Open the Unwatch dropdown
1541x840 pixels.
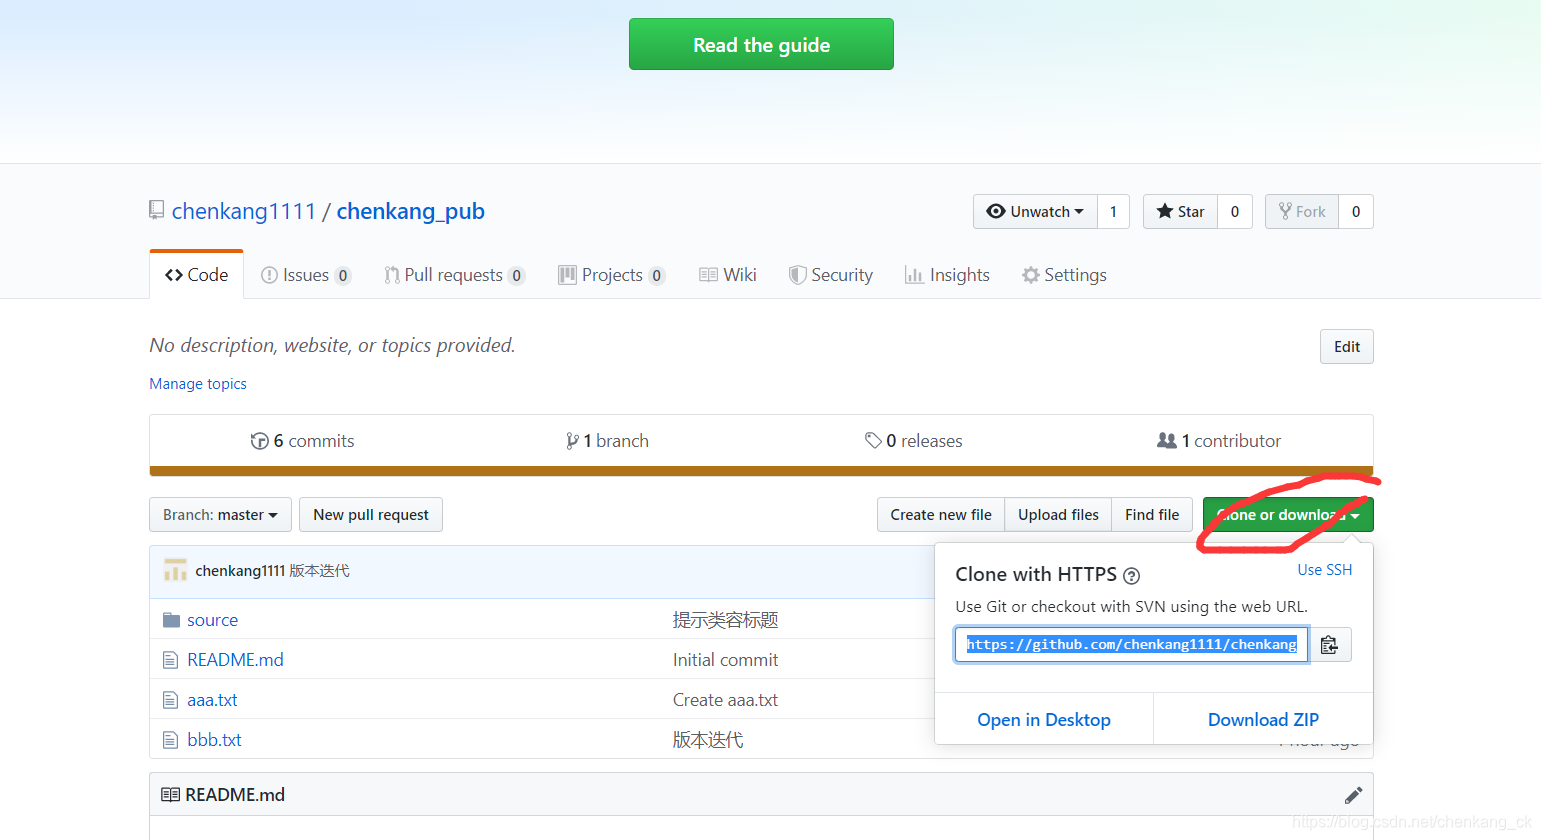(x=1035, y=211)
